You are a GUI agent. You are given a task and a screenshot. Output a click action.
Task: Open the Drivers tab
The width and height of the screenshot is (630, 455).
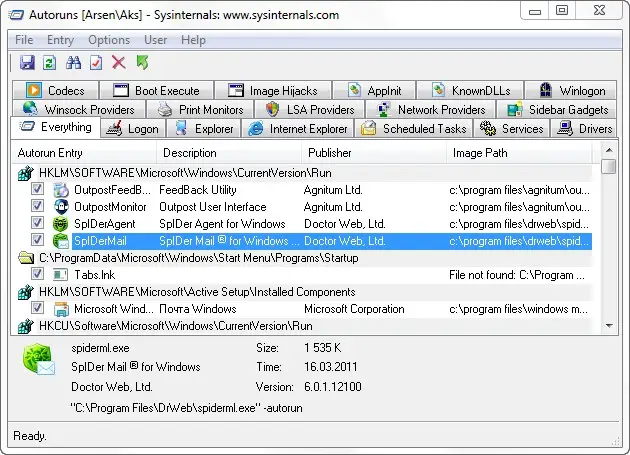click(x=583, y=129)
